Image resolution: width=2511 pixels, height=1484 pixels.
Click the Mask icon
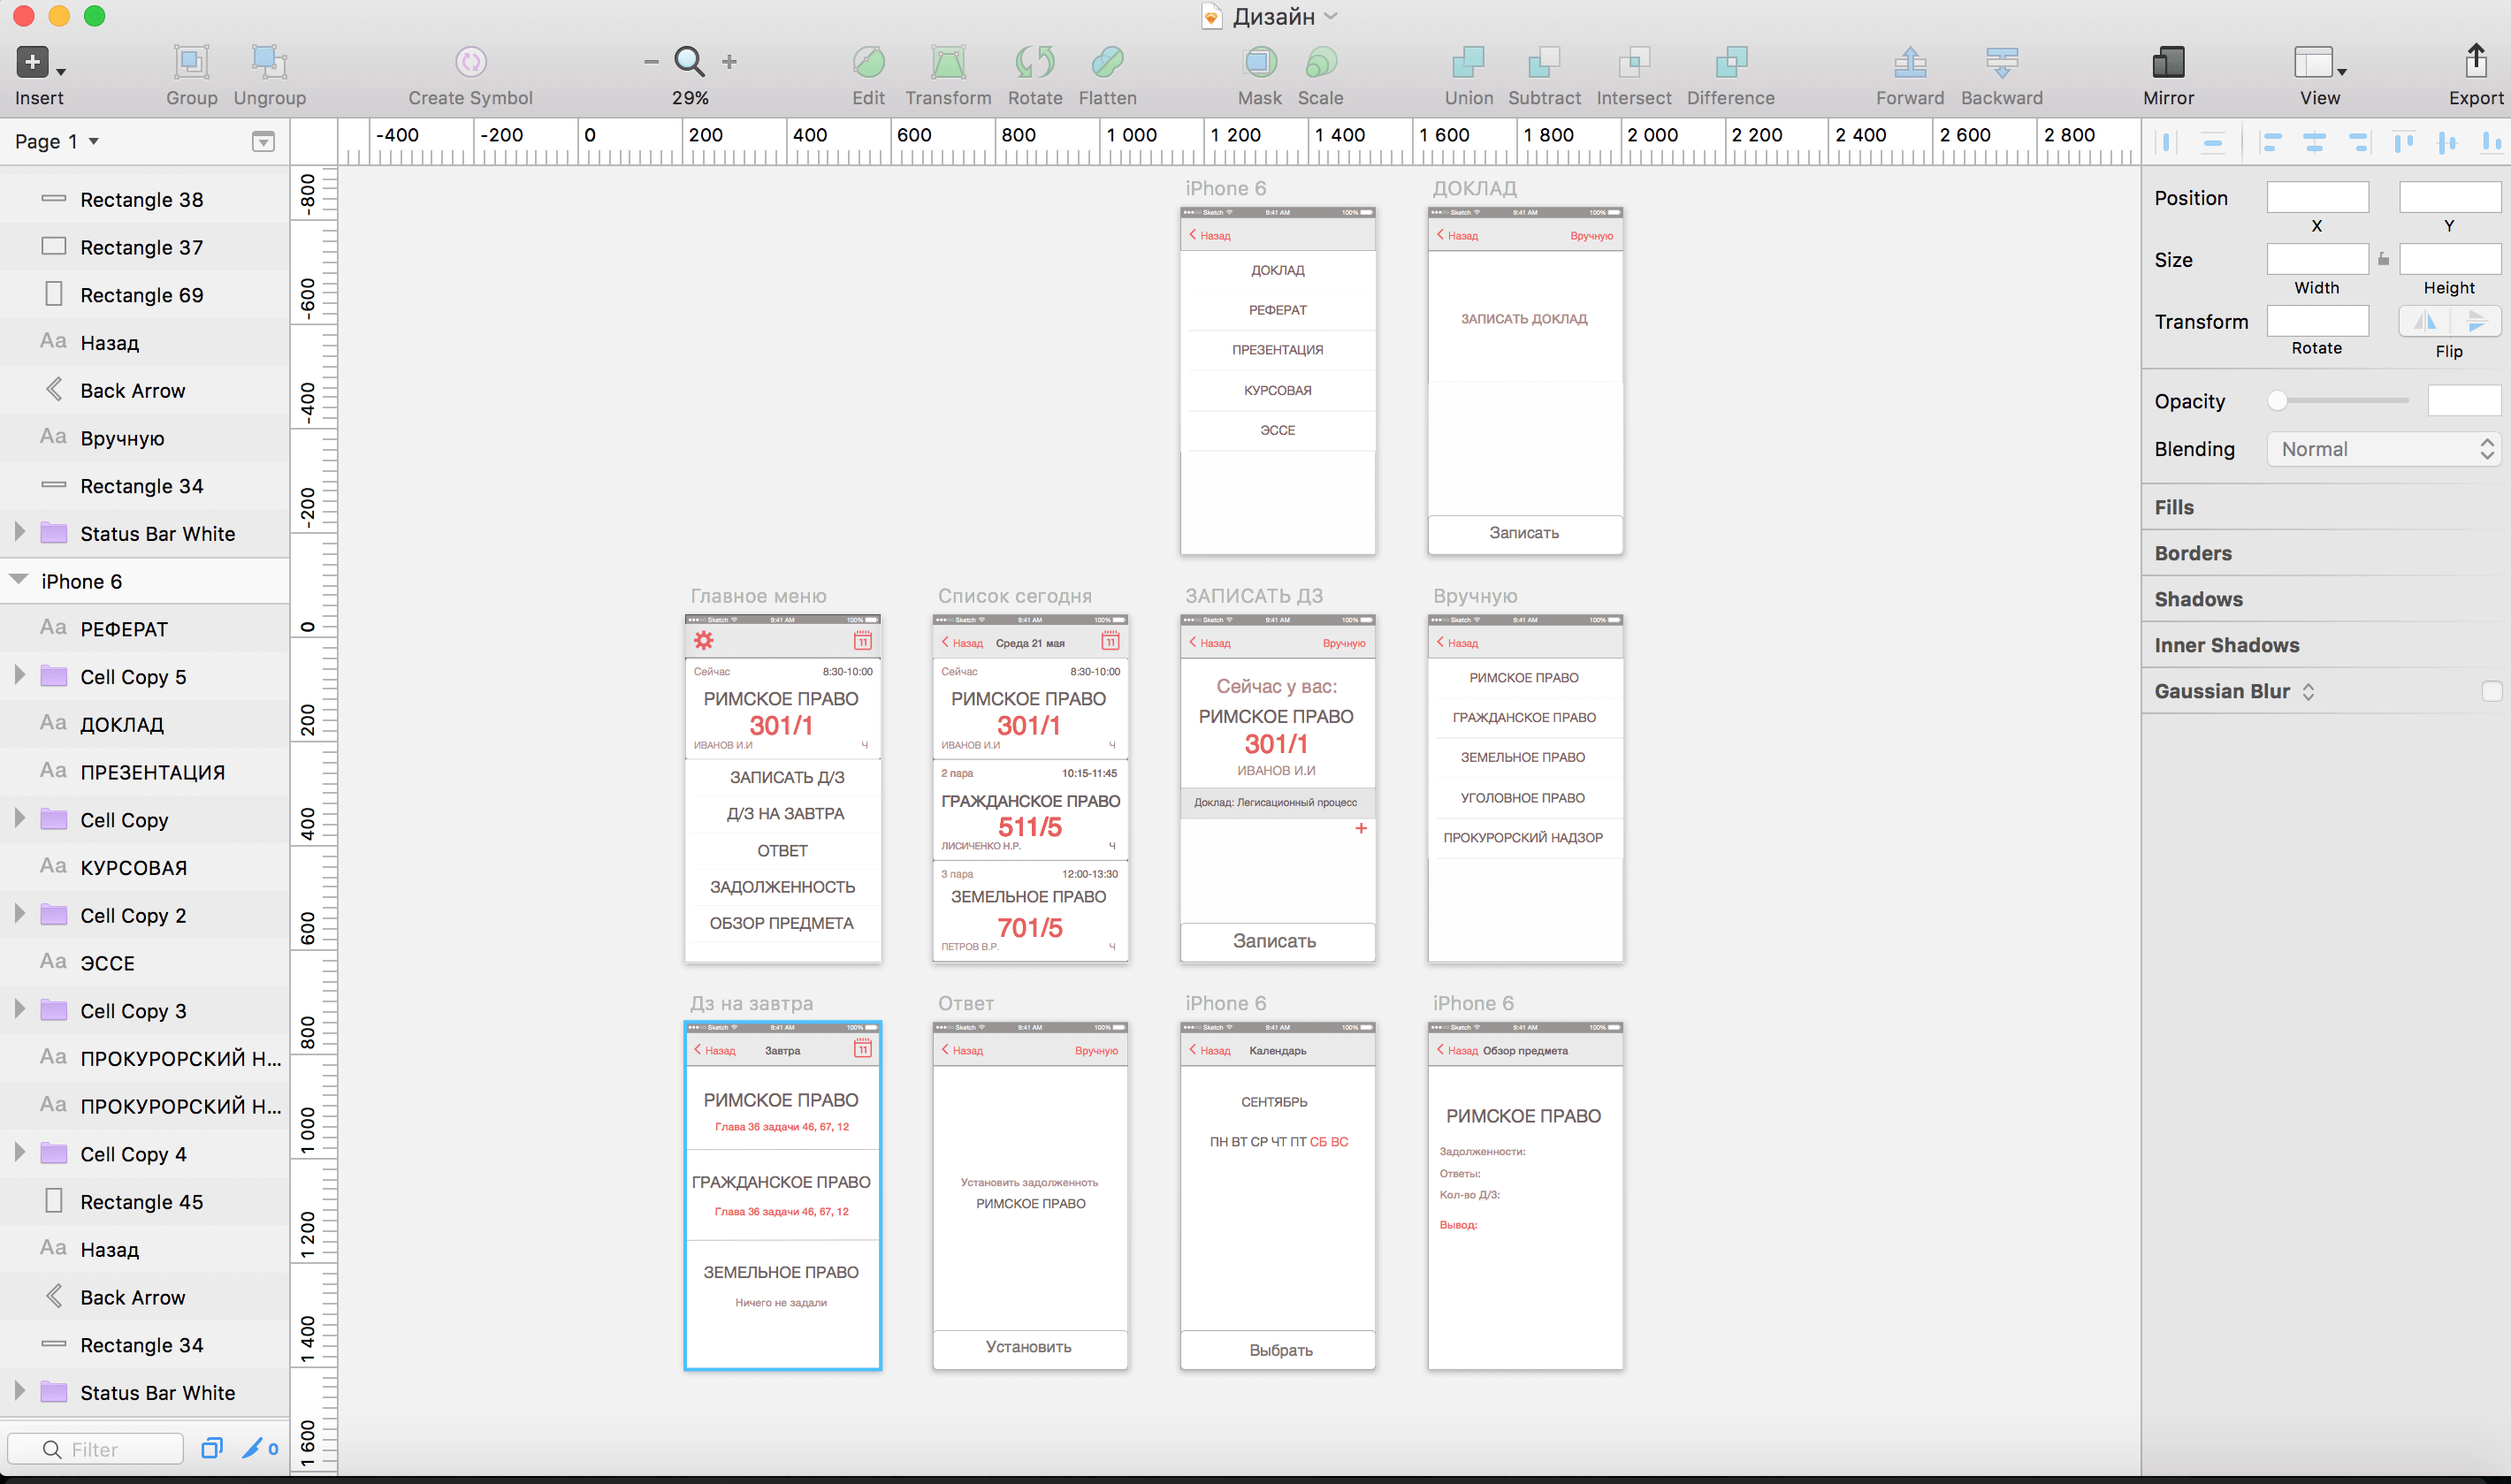click(x=1260, y=62)
